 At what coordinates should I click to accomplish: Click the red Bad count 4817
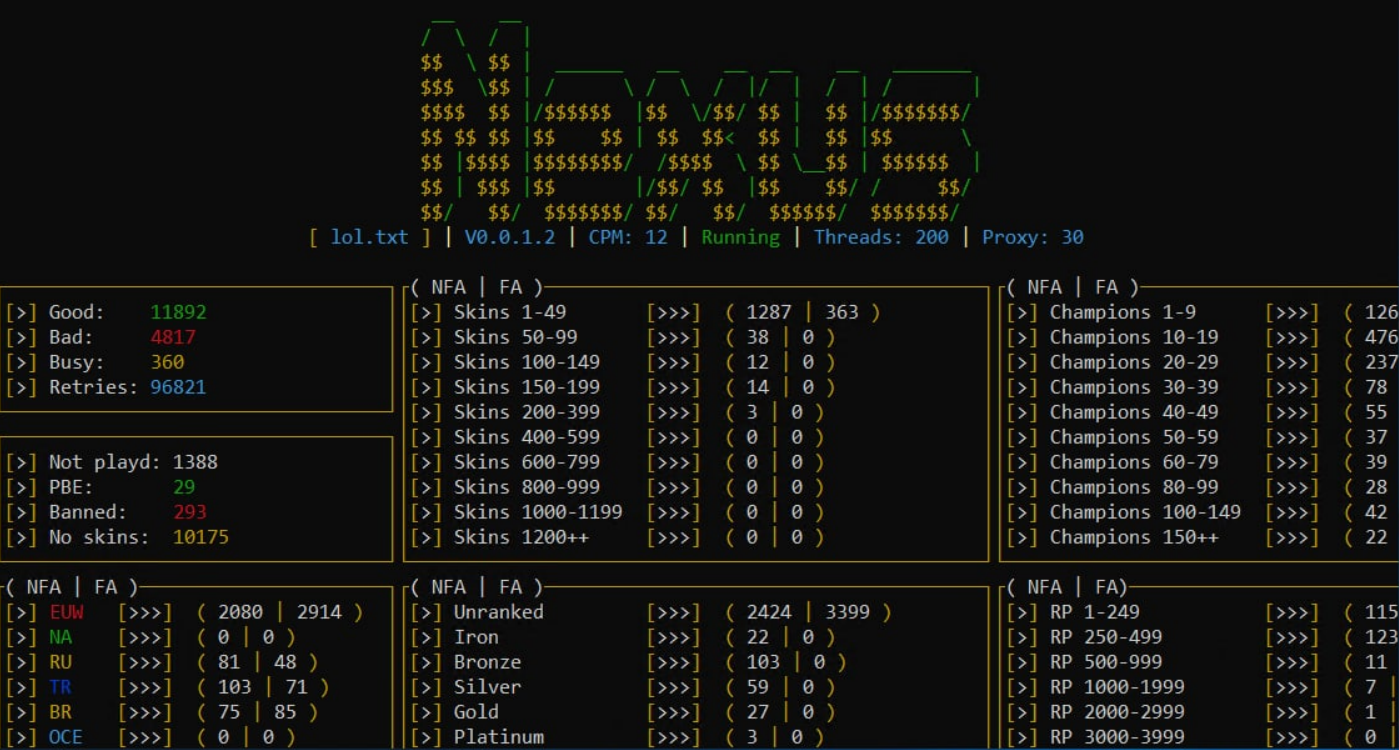(x=173, y=337)
